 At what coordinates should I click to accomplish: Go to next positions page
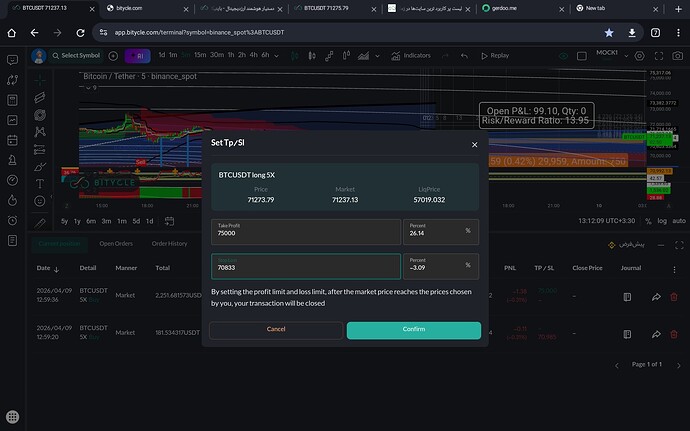click(679, 365)
